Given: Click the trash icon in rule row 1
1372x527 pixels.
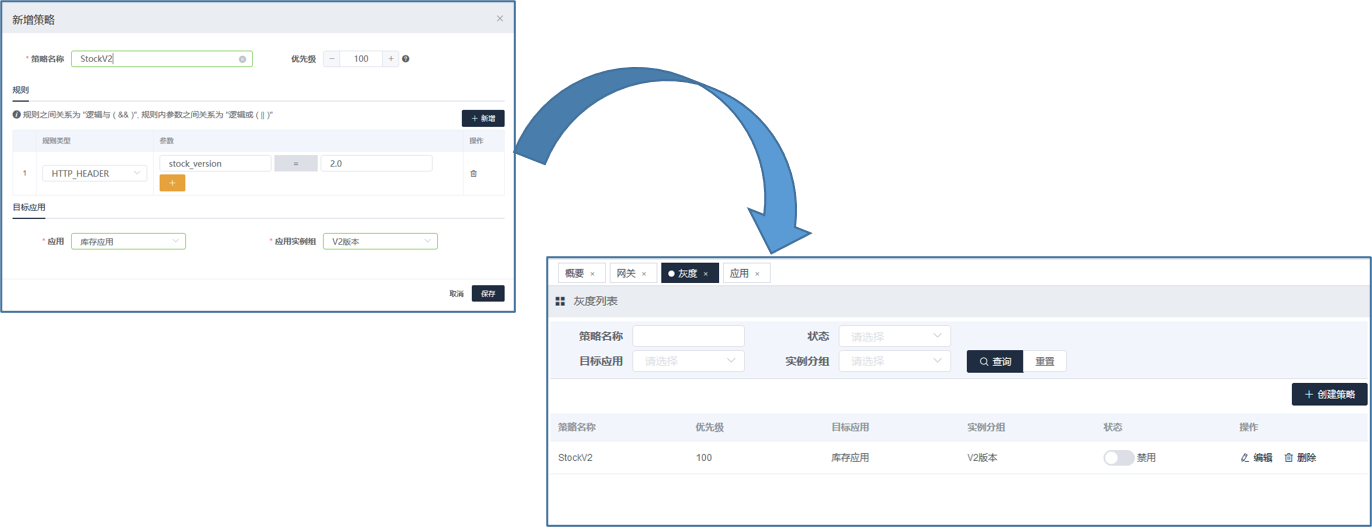Looking at the screenshot, I should (473, 174).
